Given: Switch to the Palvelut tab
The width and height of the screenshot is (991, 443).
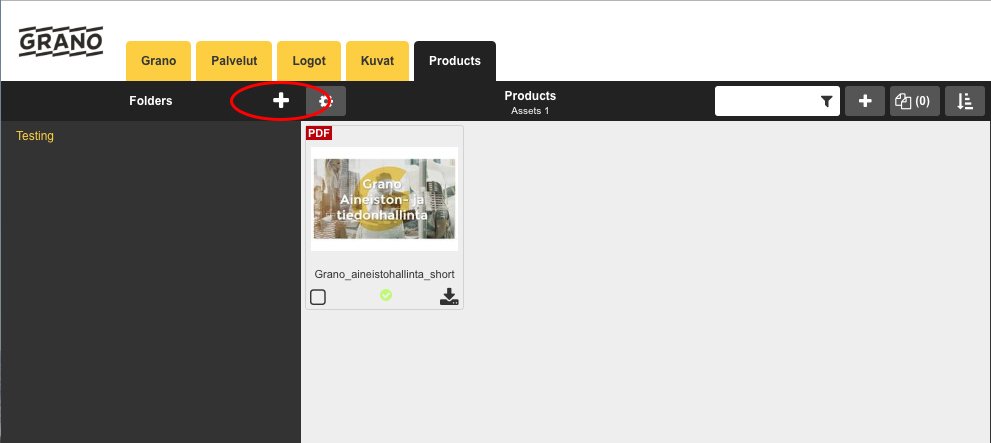Looking at the screenshot, I should pos(234,61).
